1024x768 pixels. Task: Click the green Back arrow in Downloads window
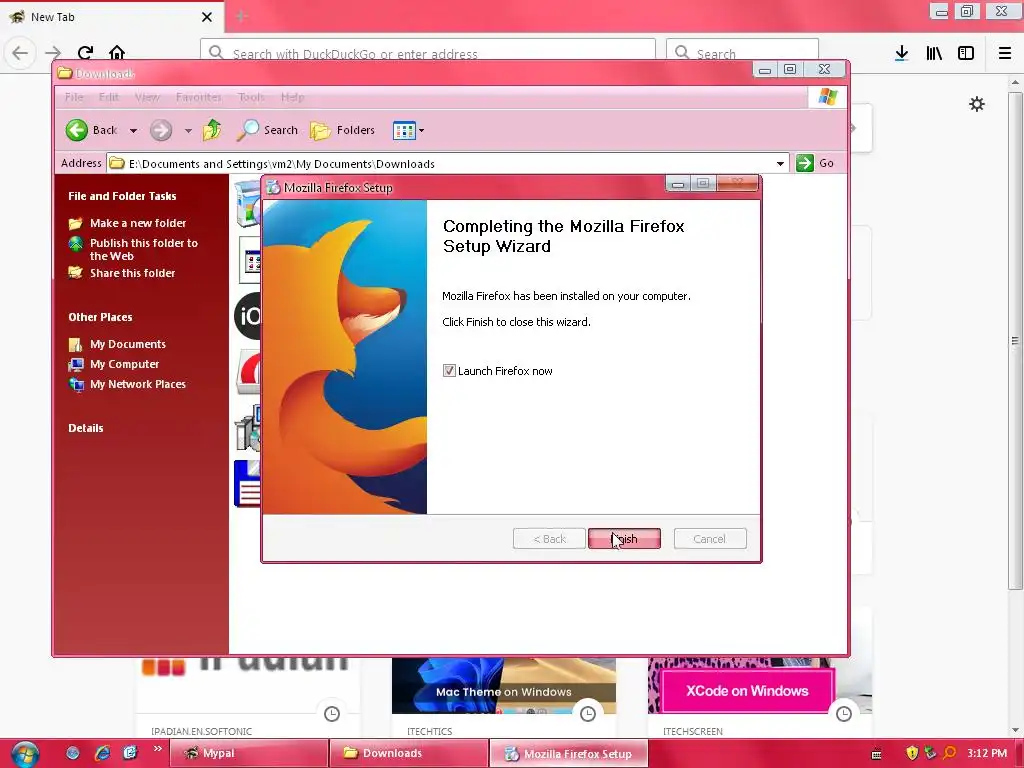[76, 130]
